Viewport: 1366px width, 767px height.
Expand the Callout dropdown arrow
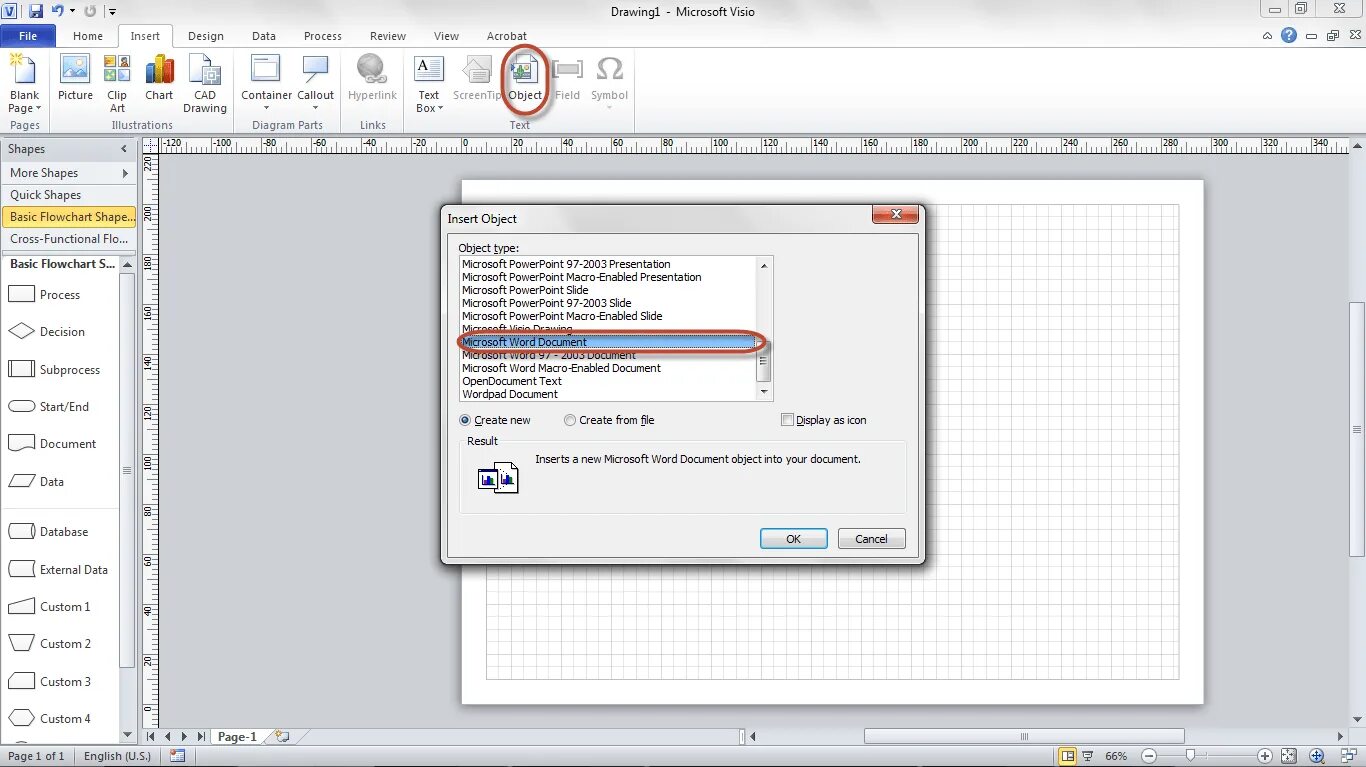point(315,108)
